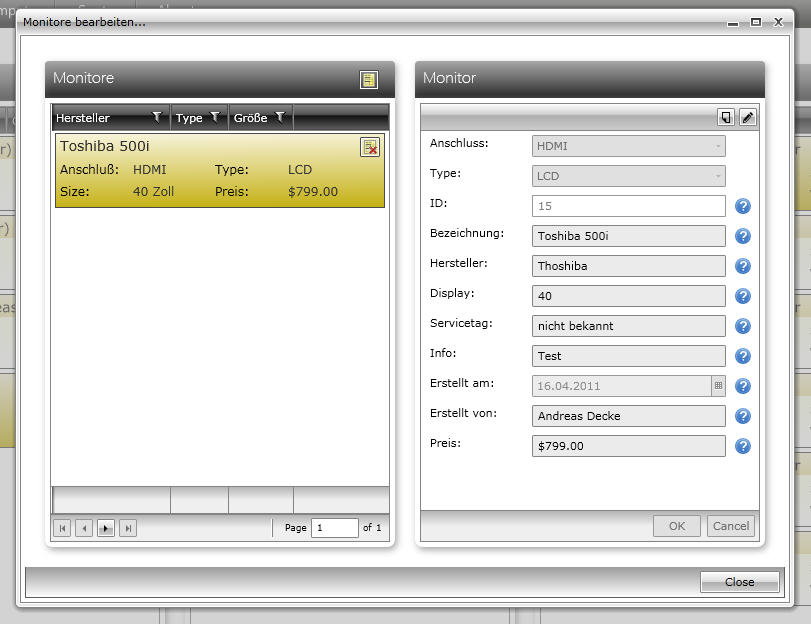This screenshot has width=811, height=624.
Task: Go to the first page
Action: tap(62, 528)
